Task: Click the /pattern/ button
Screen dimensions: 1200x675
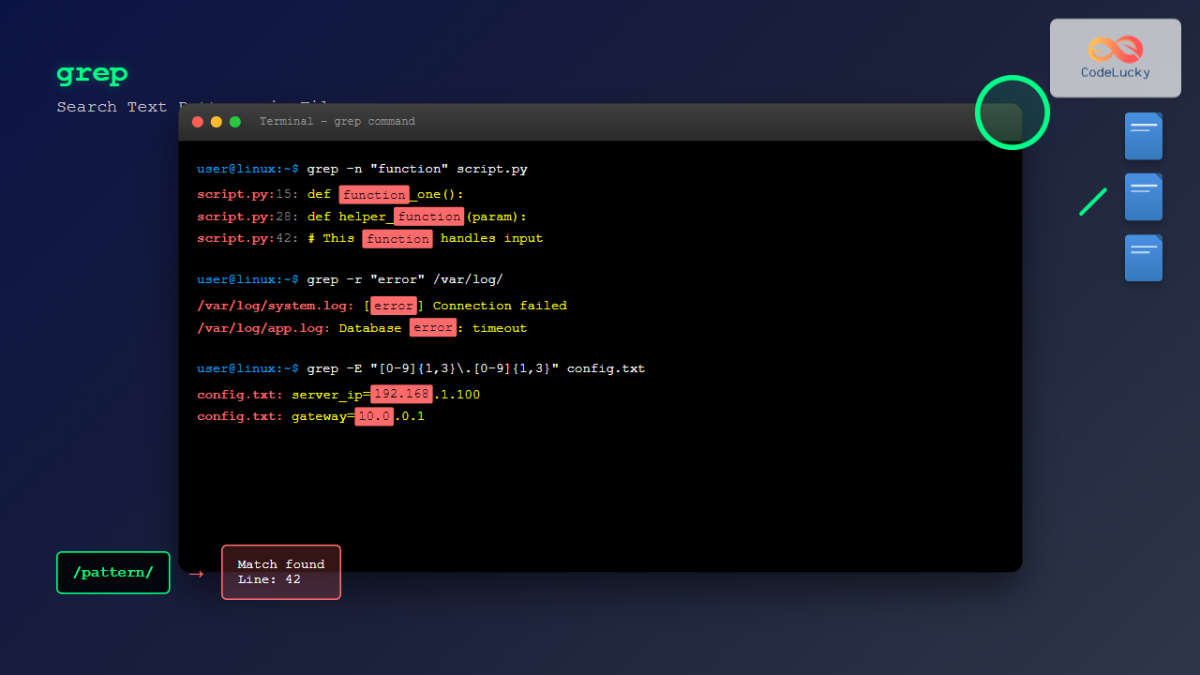Action: pyautogui.click(x=113, y=572)
